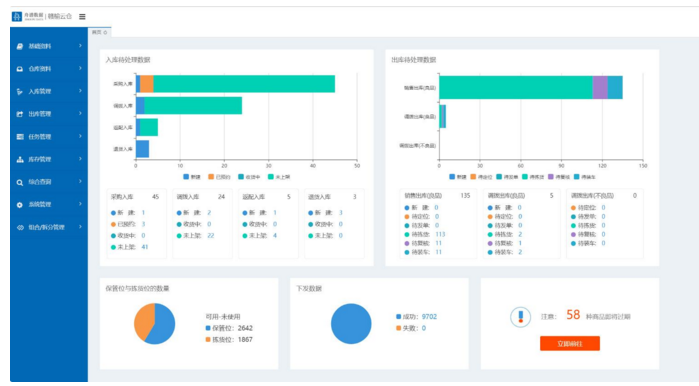Image resolution: width=699 pixels, height=386 pixels.
Task: Click the orange 拣货位 pie slice
Action: pos(143,320)
